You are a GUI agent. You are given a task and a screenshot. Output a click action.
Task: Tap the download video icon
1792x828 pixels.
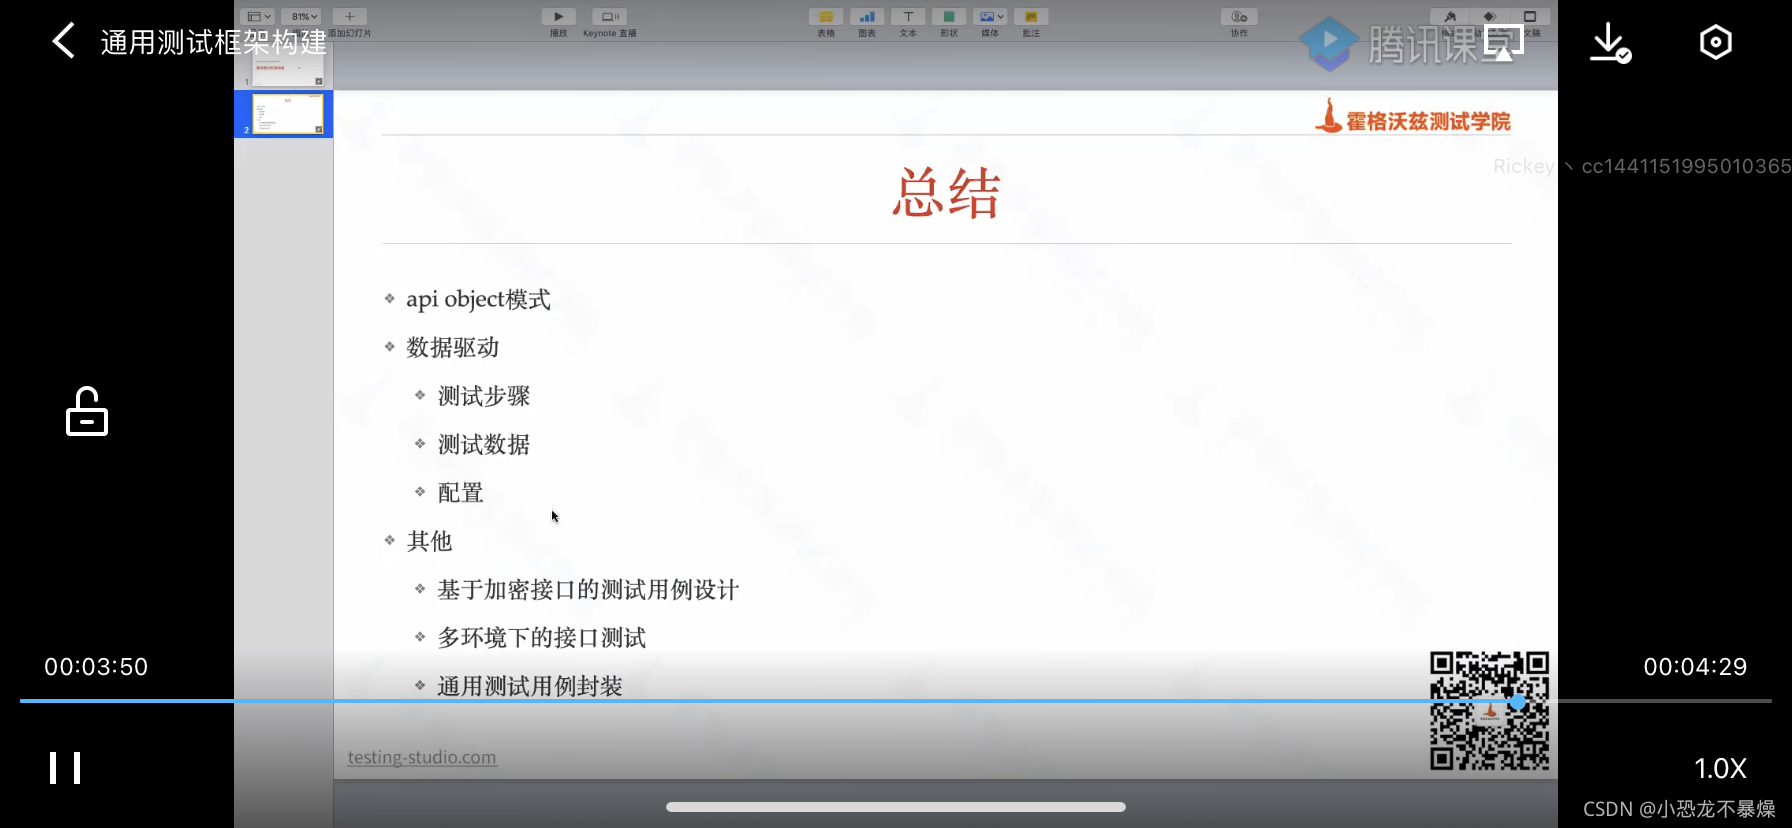click(1611, 42)
